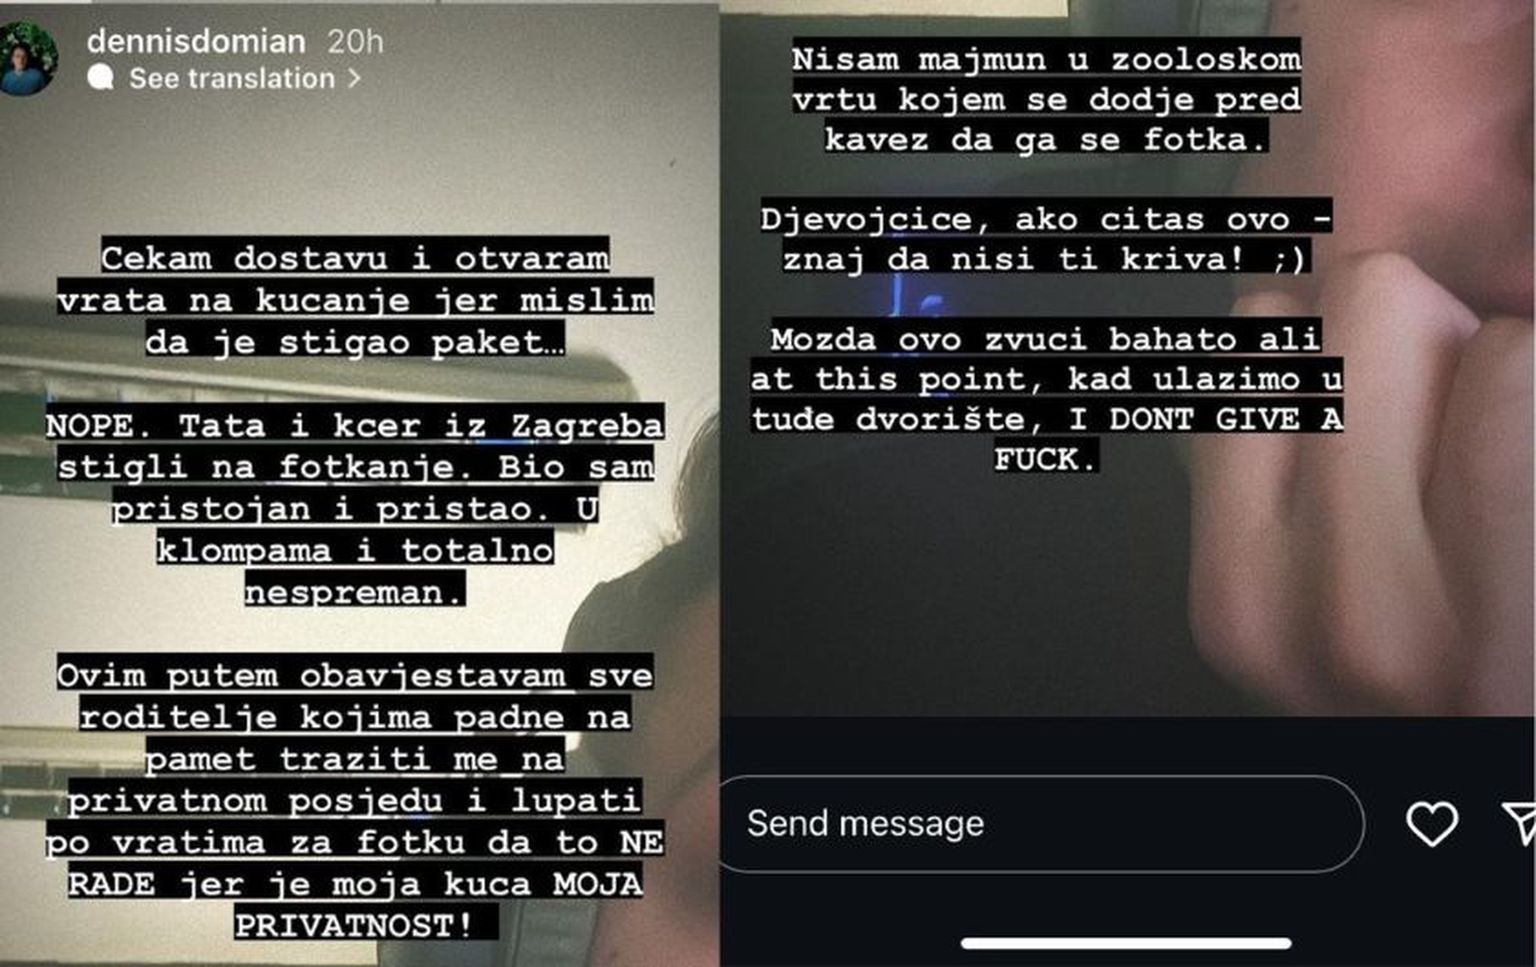Open dennisdomian's profile avatar
Screen dimensions: 1536x967
27,58
